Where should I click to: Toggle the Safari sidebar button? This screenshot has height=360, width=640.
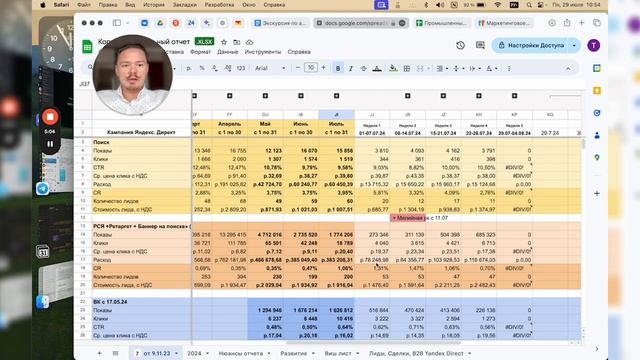coord(117,23)
